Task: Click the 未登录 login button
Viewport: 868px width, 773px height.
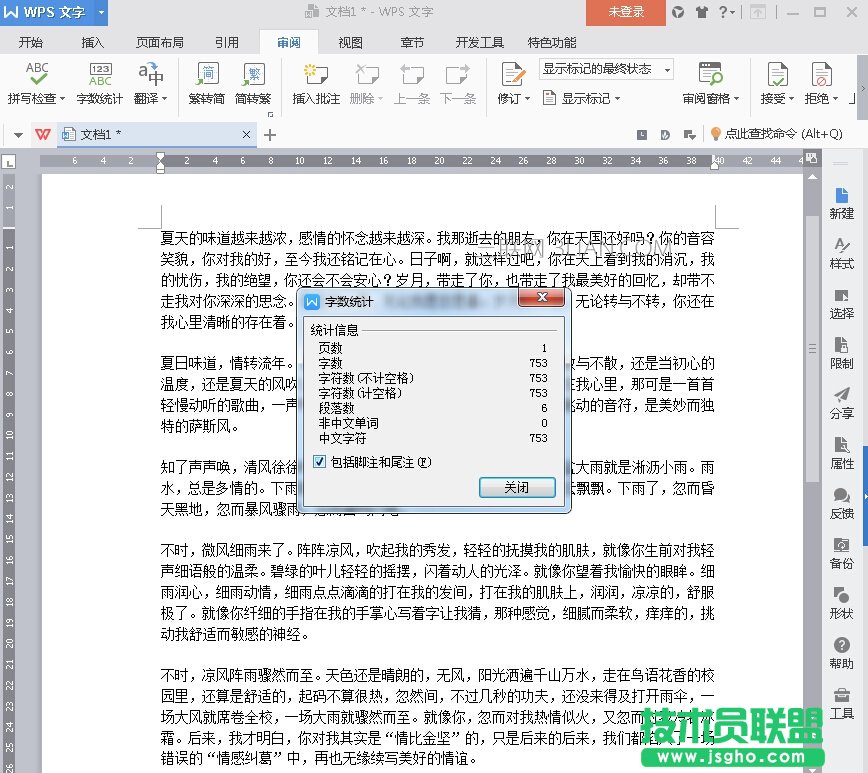Action: (x=627, y=12)
